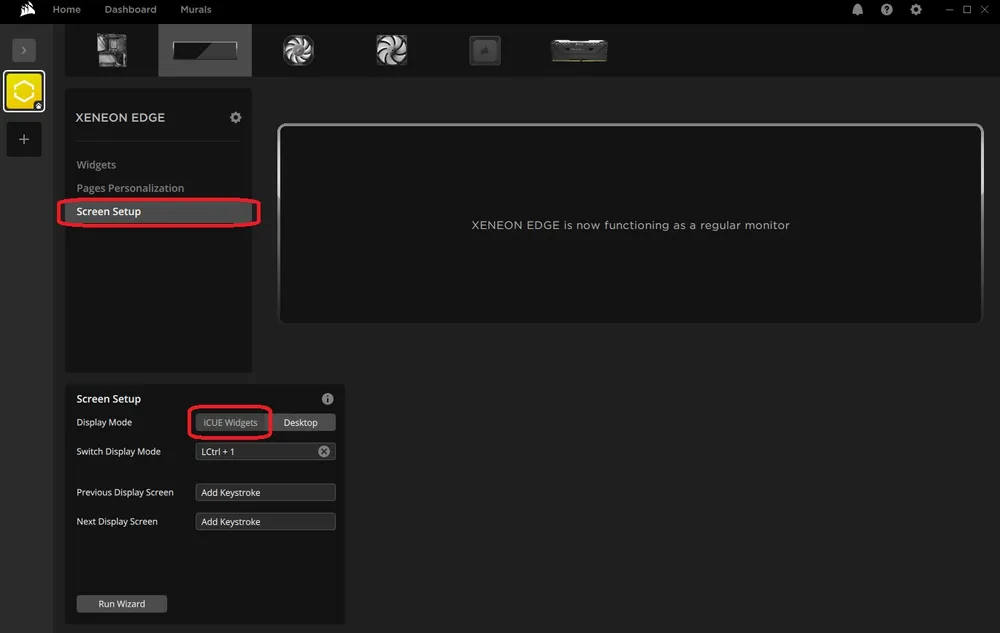Add keystroke for Next Display Screen

[265, 521]
